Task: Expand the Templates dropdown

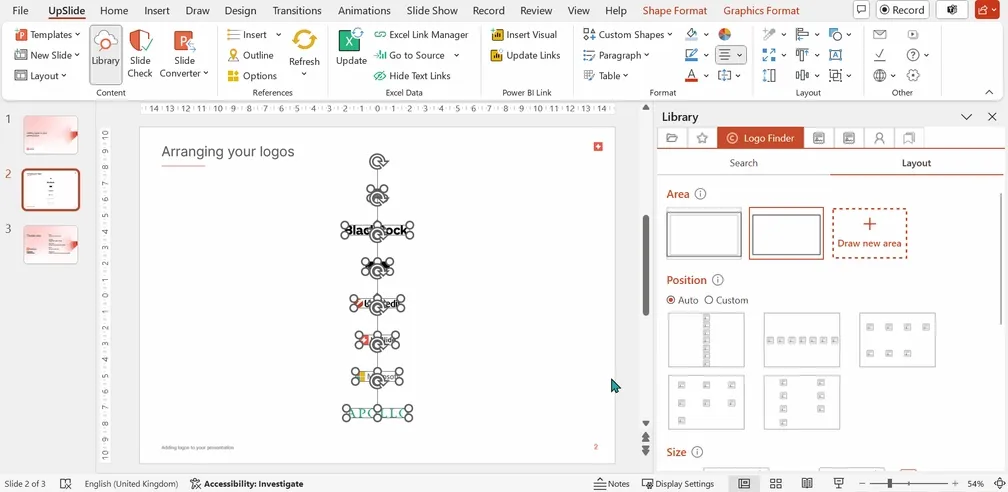Action: (48, 35)
